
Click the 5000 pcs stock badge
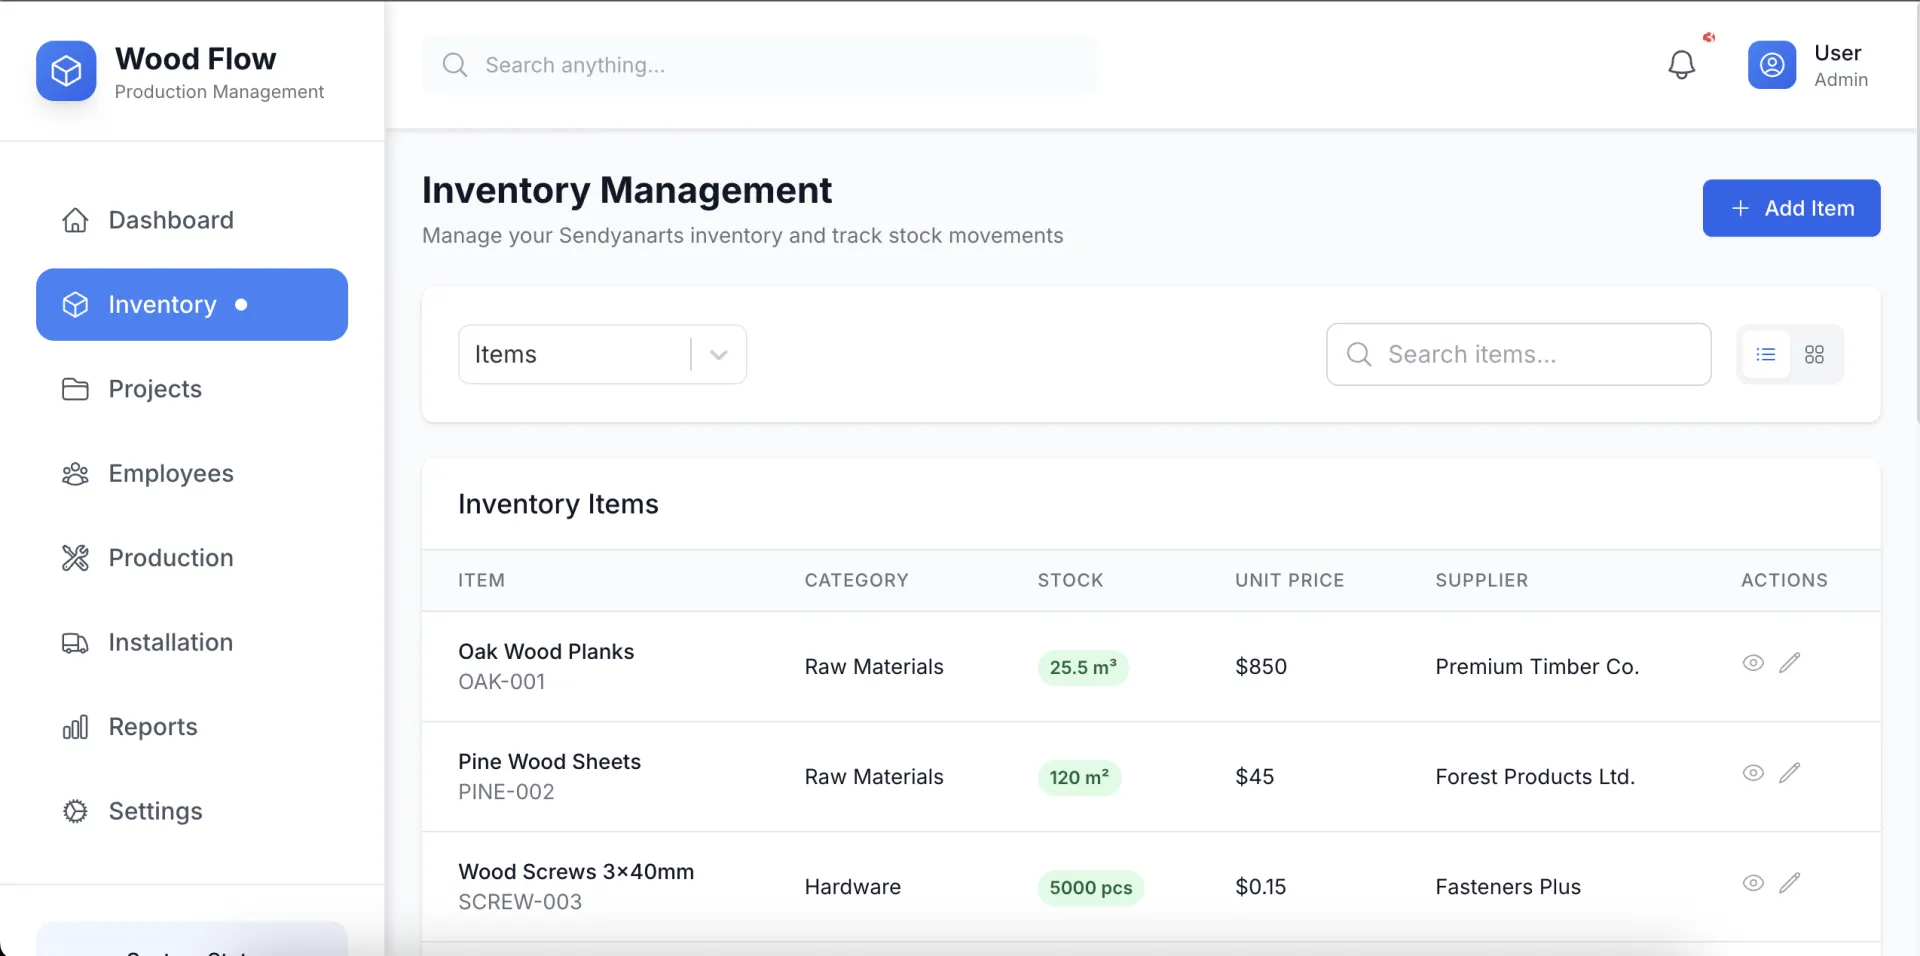pos(1090,887)
